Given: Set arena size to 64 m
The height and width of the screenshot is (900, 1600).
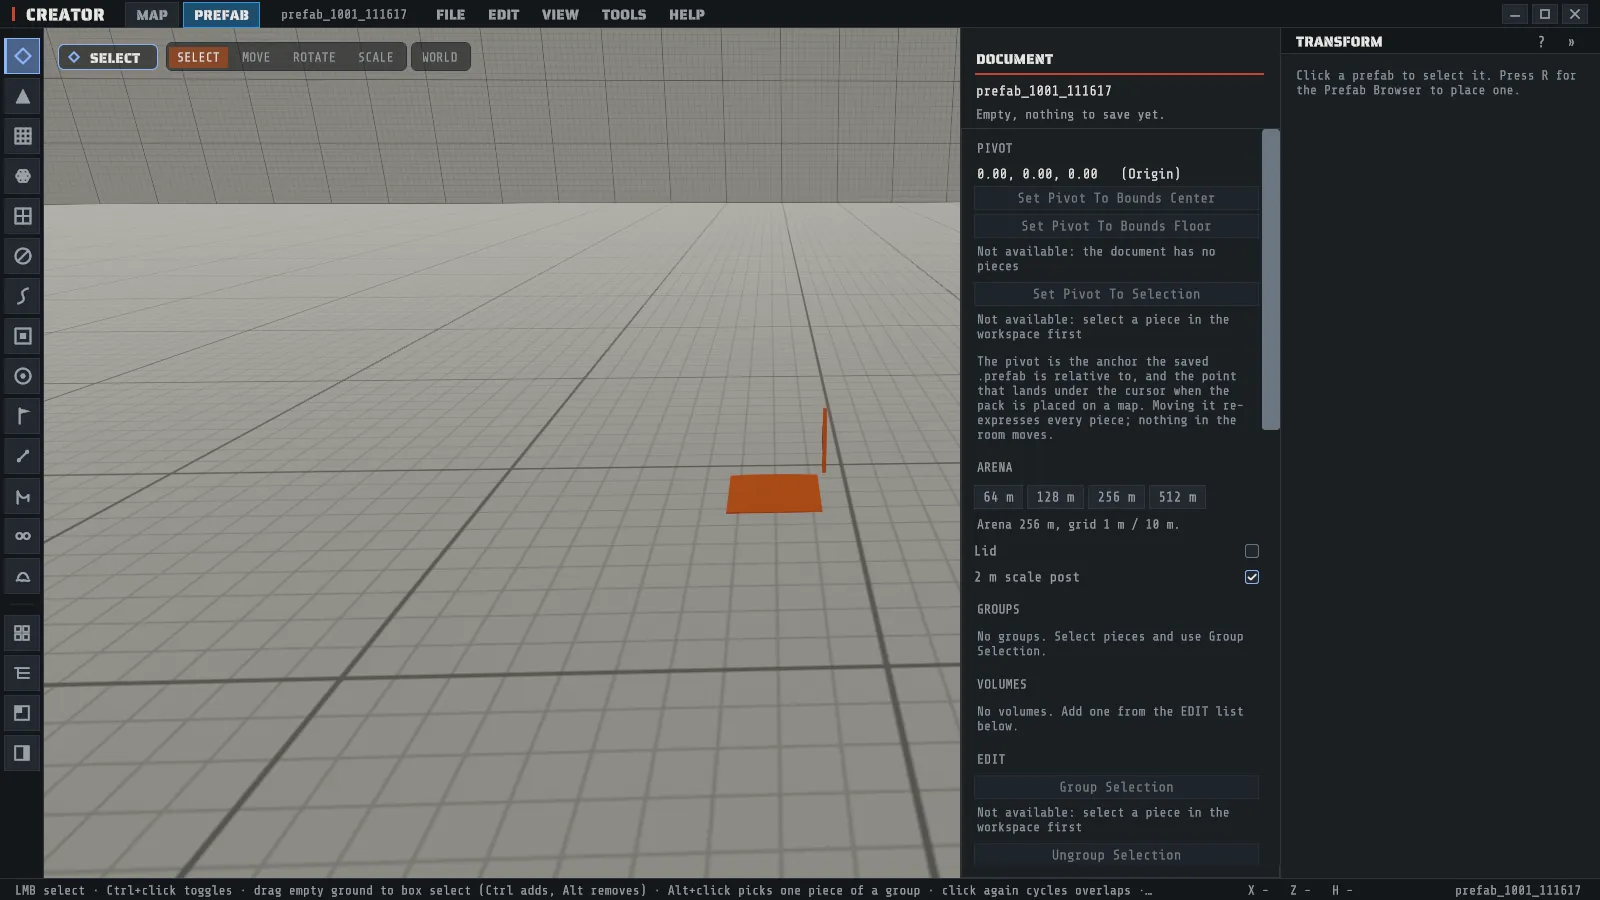Looking at the screenshot, I should (998, 497).
